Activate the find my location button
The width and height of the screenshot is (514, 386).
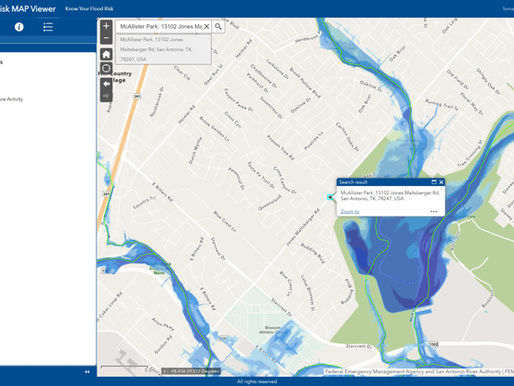106,68
